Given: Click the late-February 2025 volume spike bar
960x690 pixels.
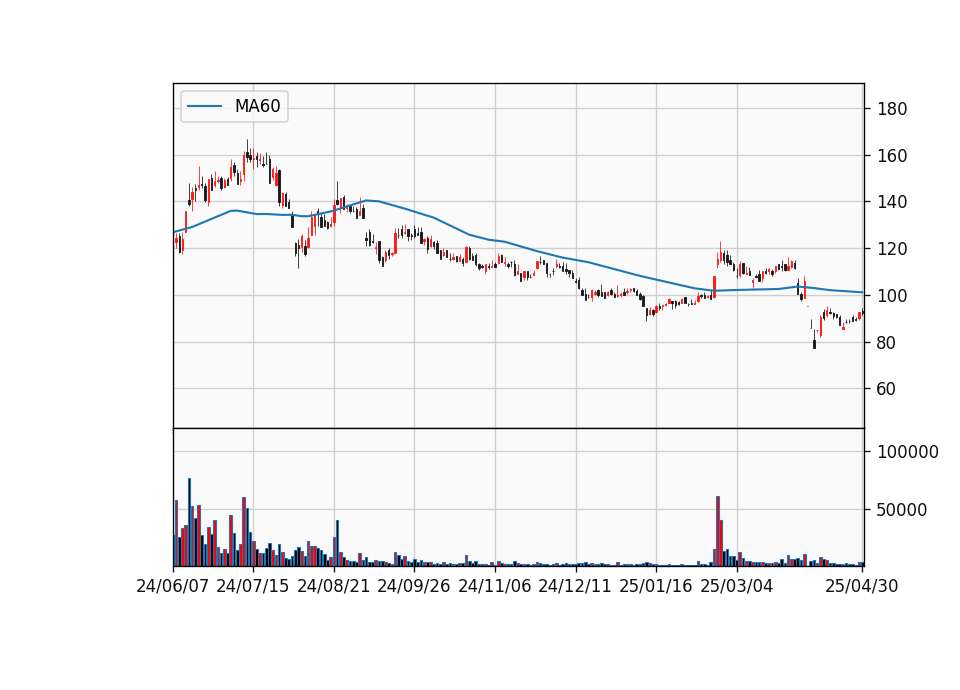Looking at the screenshot, I should pos(718,531).
